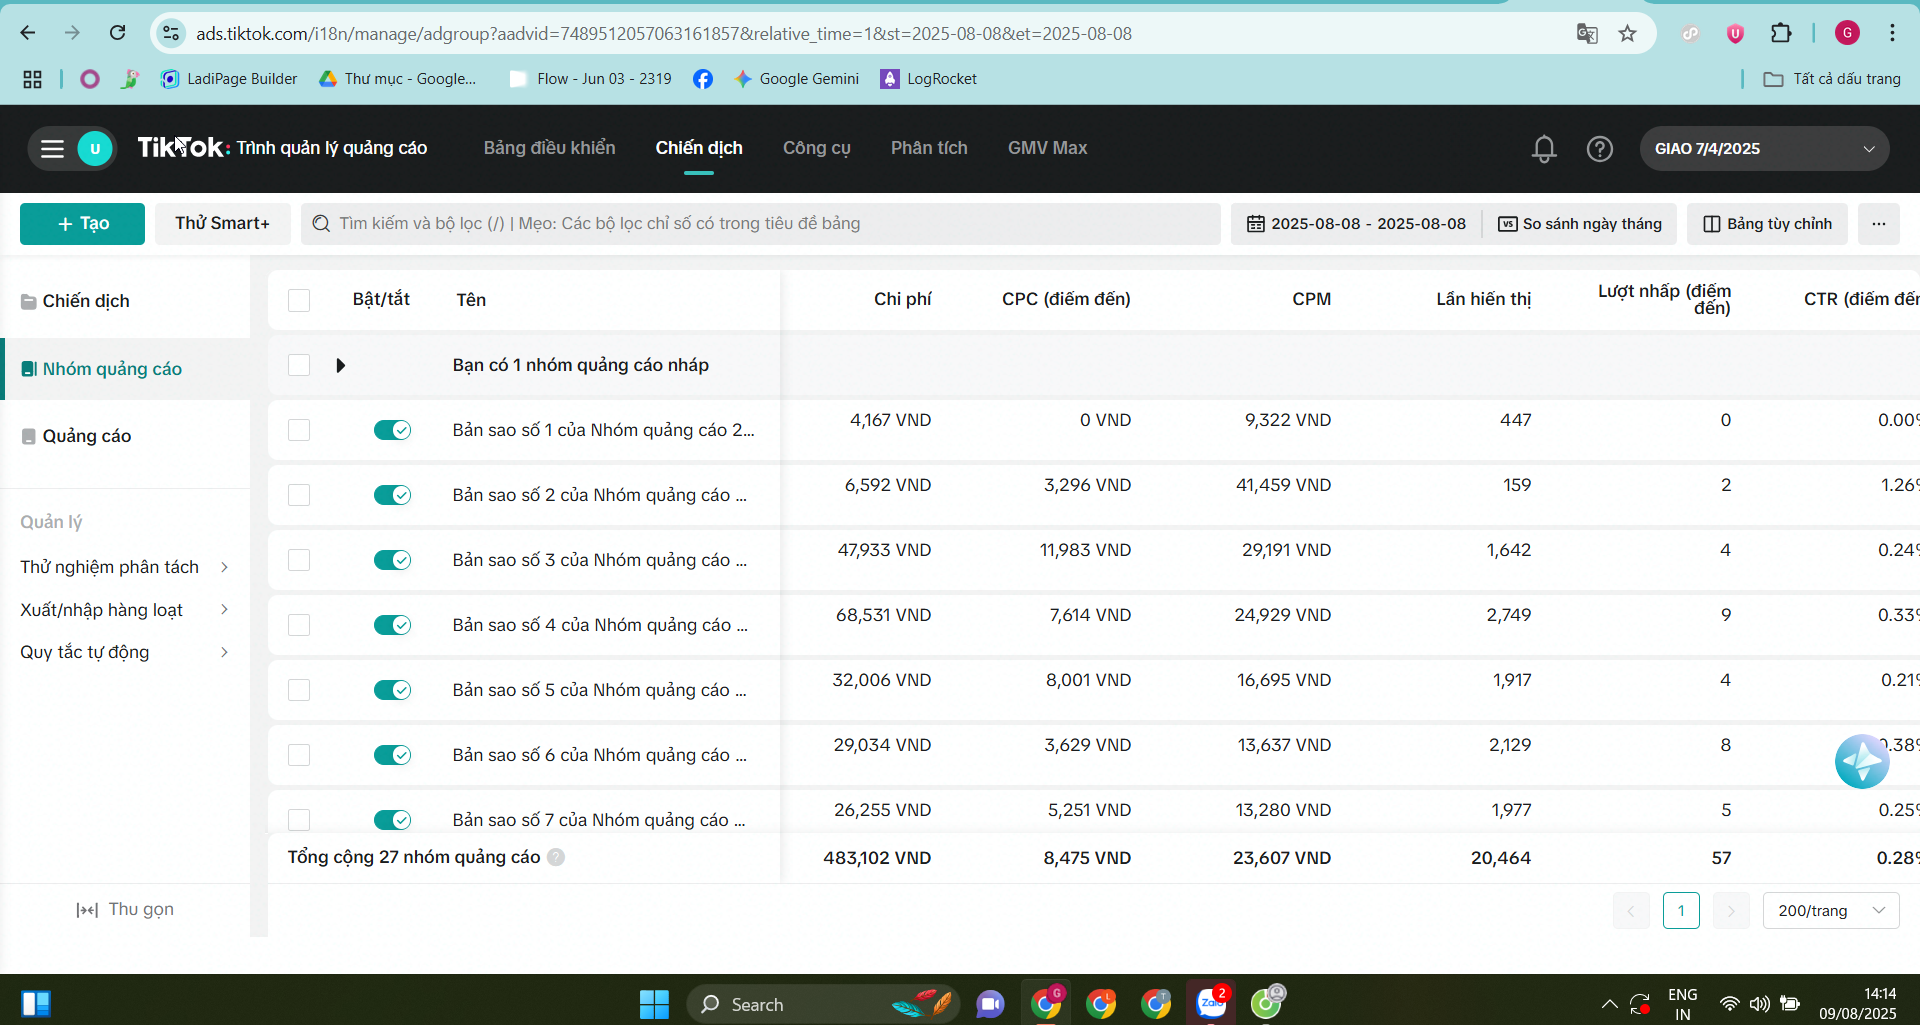Click the browser address bar URL

pos(664,33)
